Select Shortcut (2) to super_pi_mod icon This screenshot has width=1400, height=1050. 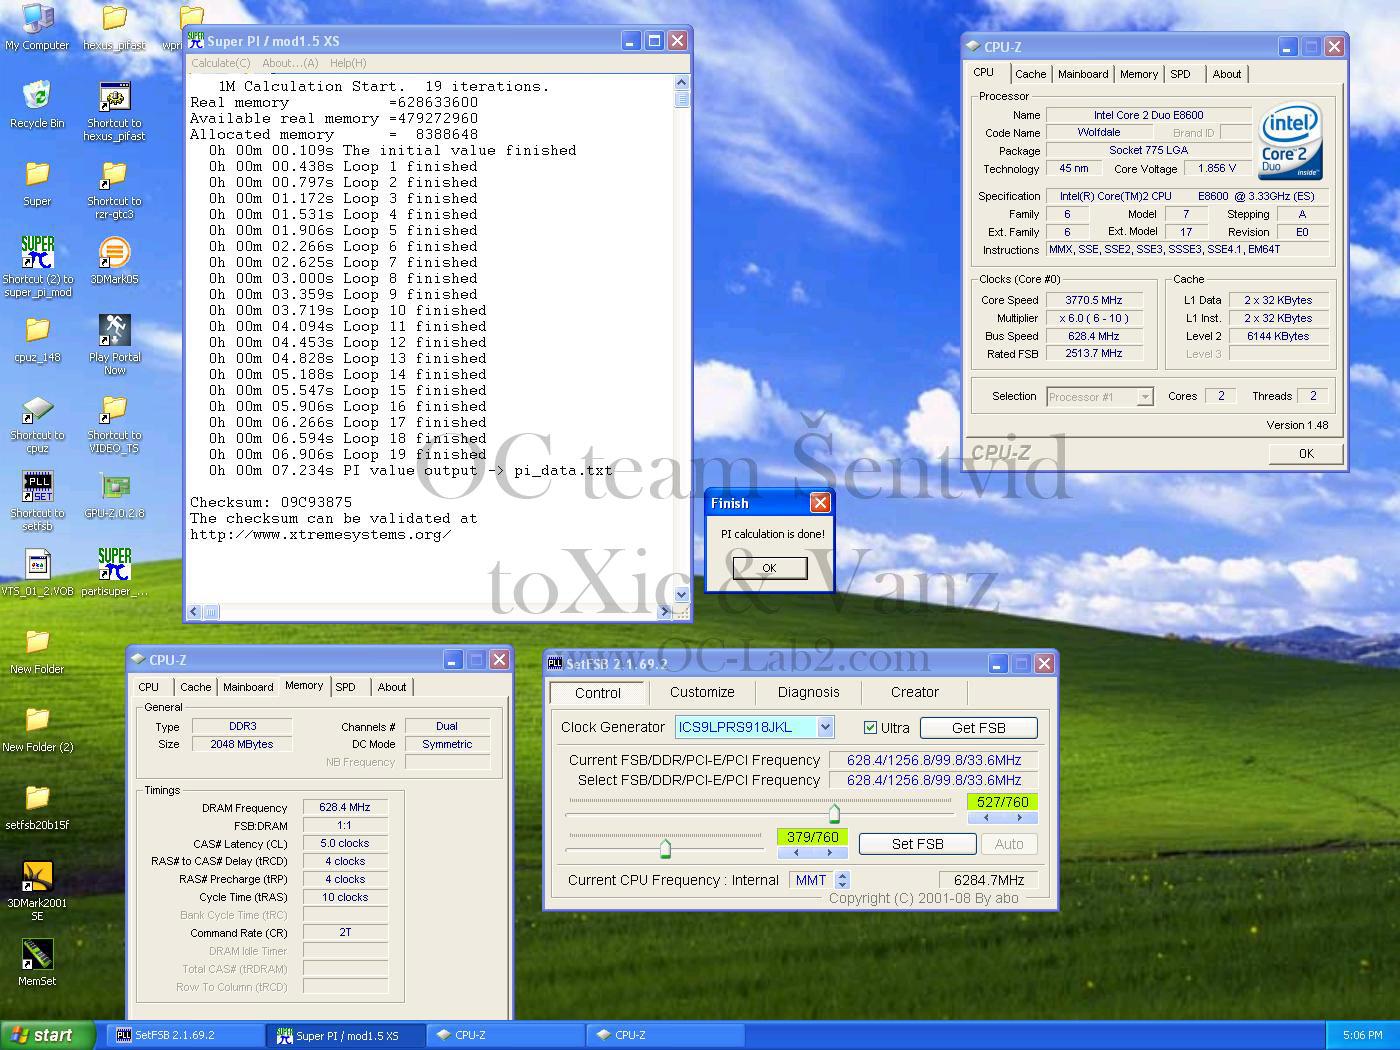tap(37, 266)
